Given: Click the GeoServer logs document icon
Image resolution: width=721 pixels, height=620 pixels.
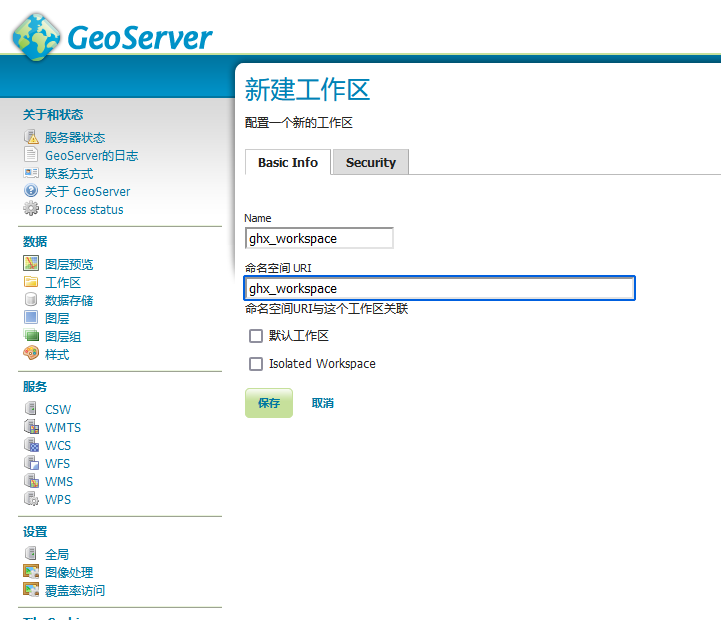Looking at the screenshot, I should pyautogui.click(x=31, y=155).
